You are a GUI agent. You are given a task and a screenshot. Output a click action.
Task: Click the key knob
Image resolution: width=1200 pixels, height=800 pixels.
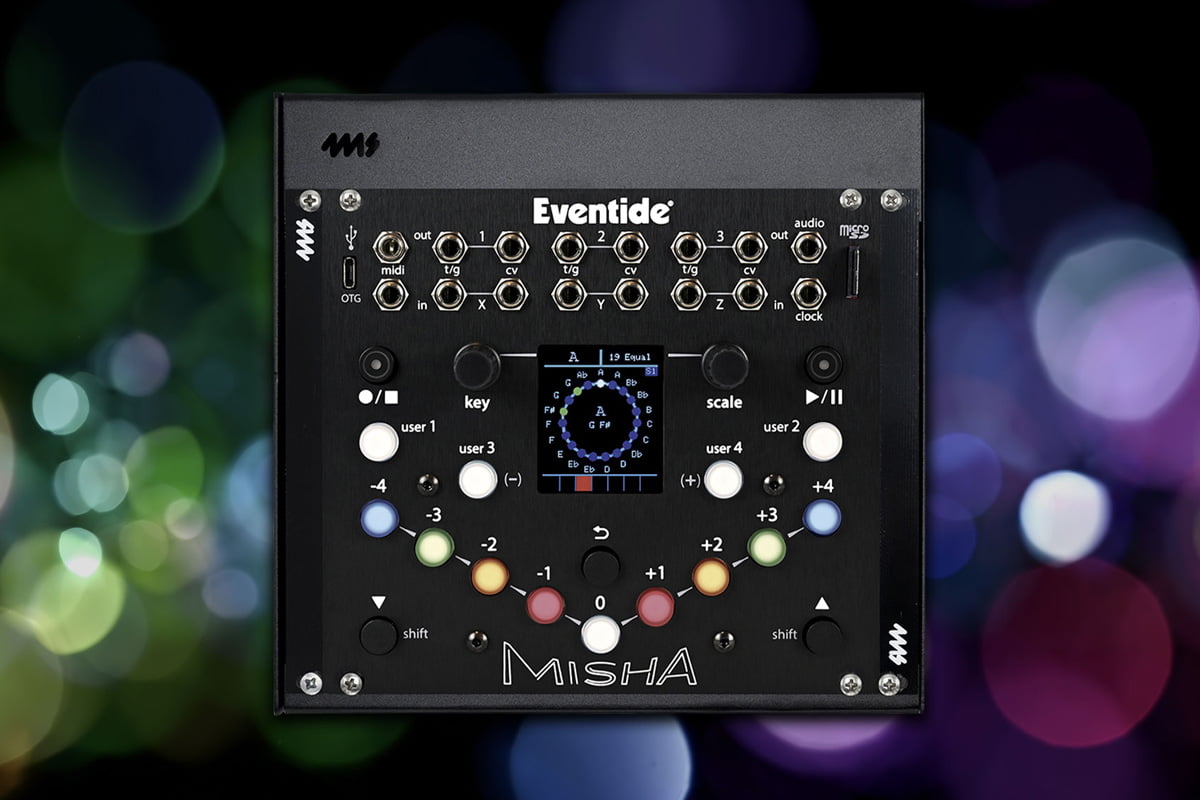click(x=477, y=365)
